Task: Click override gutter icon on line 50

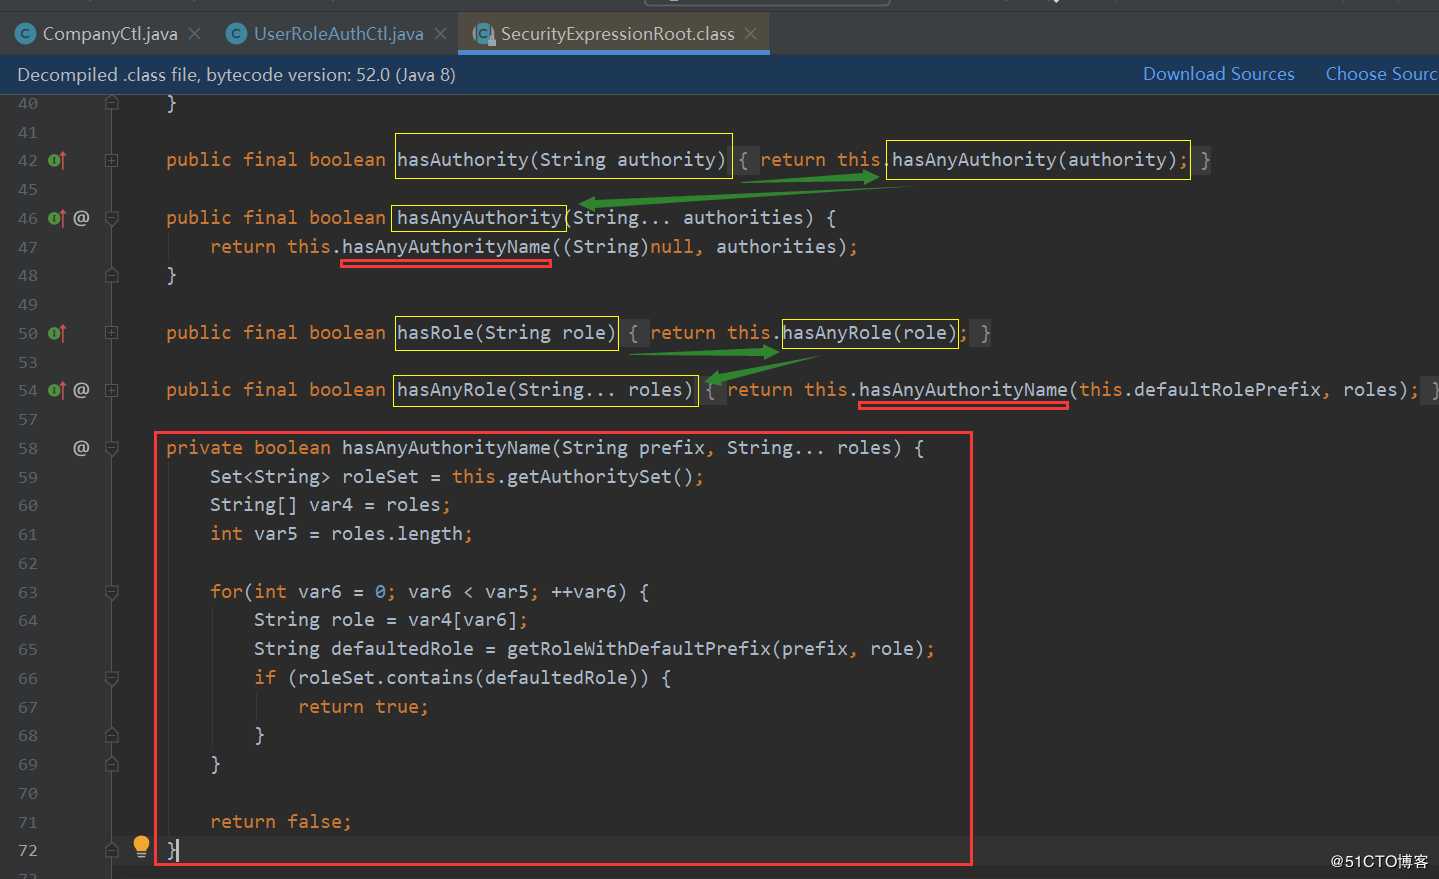Action: pos(57,333)
